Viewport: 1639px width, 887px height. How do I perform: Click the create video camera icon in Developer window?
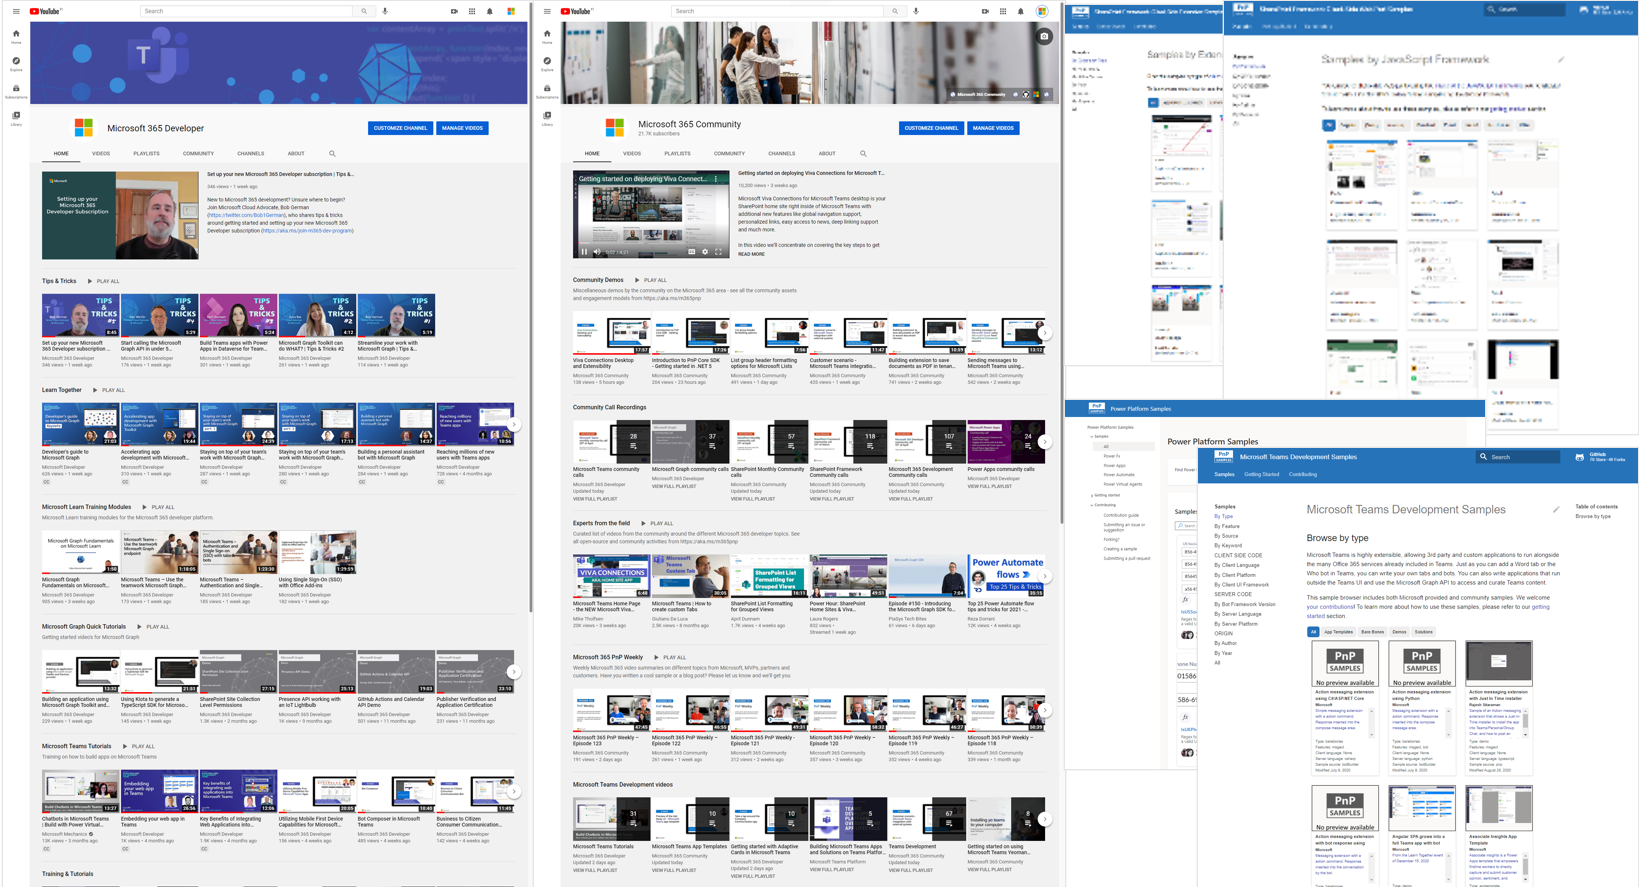pos(454,11)
